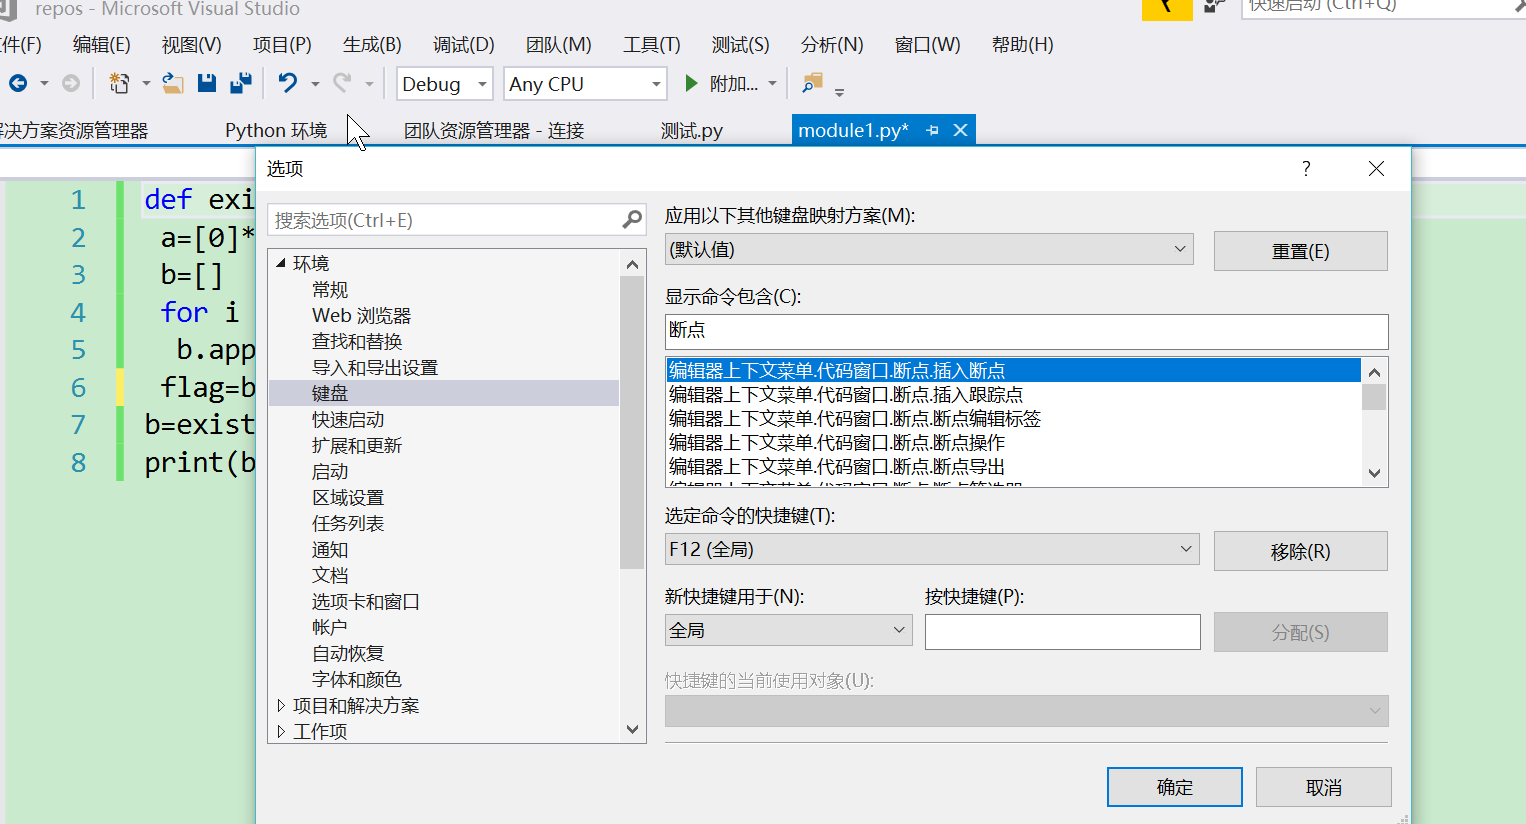Click the options tree scroll up arrow
The width and height of the screenshot is (1526, 824).
632,264
